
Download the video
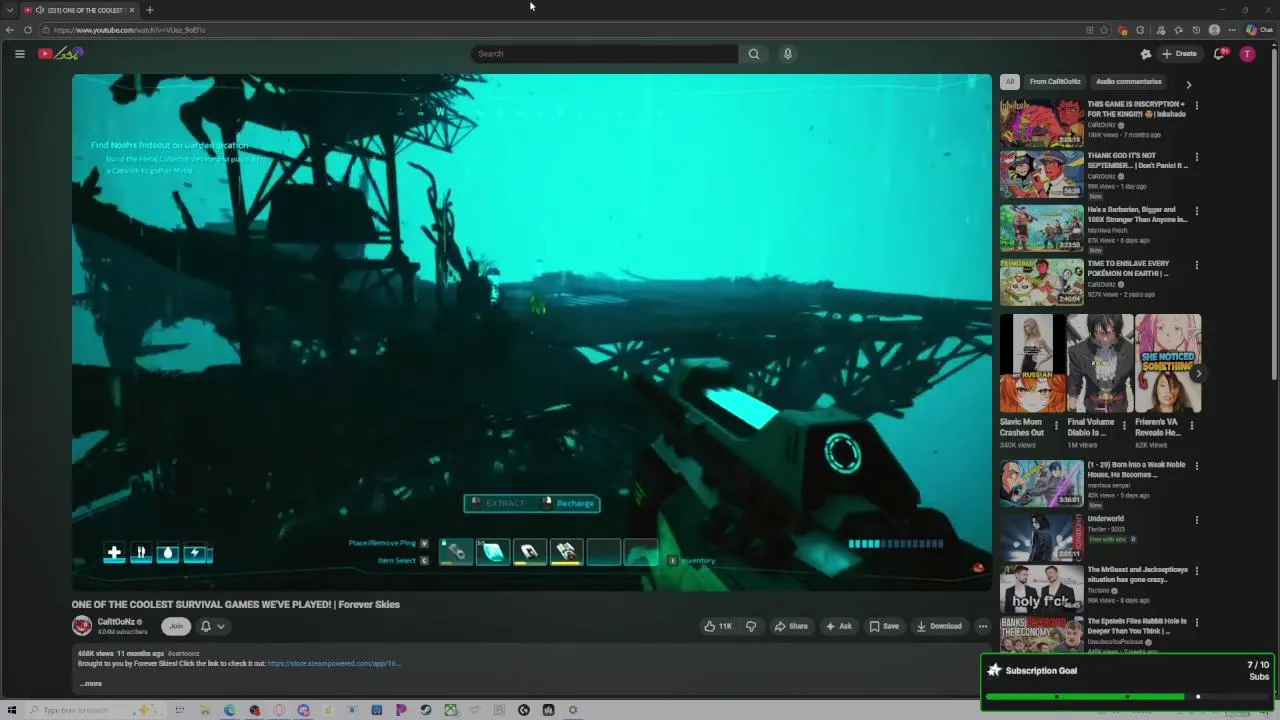(939, 626)
